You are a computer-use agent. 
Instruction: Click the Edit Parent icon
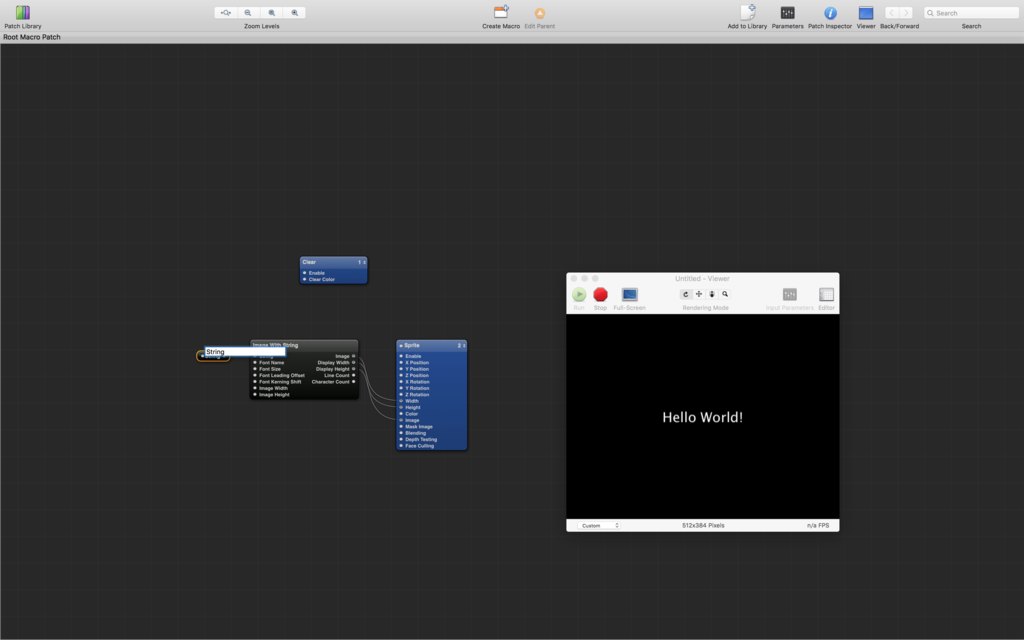click(x=539, y=13)
